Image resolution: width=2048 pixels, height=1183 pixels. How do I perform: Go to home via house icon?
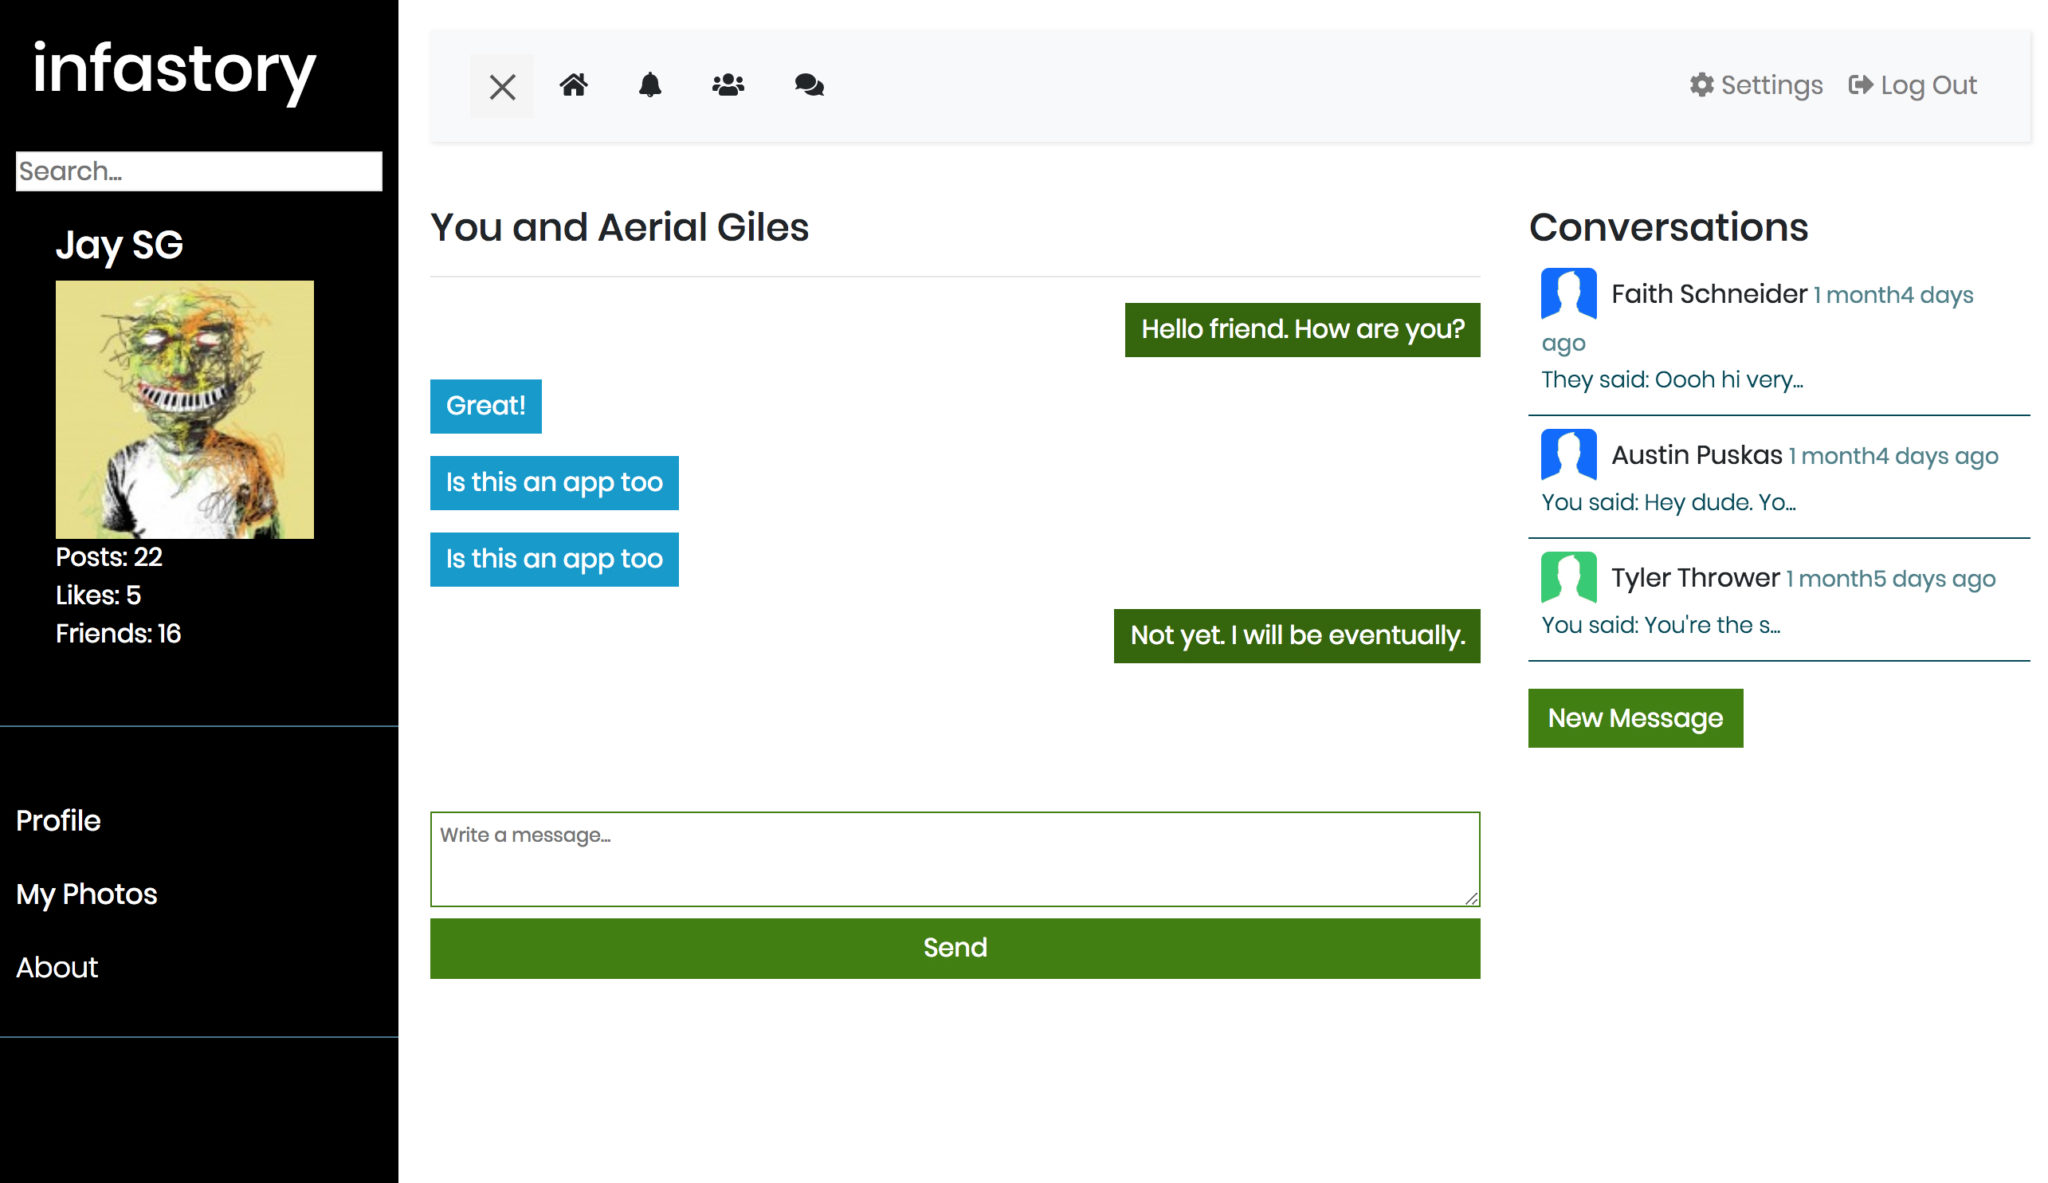click(573, 85)
